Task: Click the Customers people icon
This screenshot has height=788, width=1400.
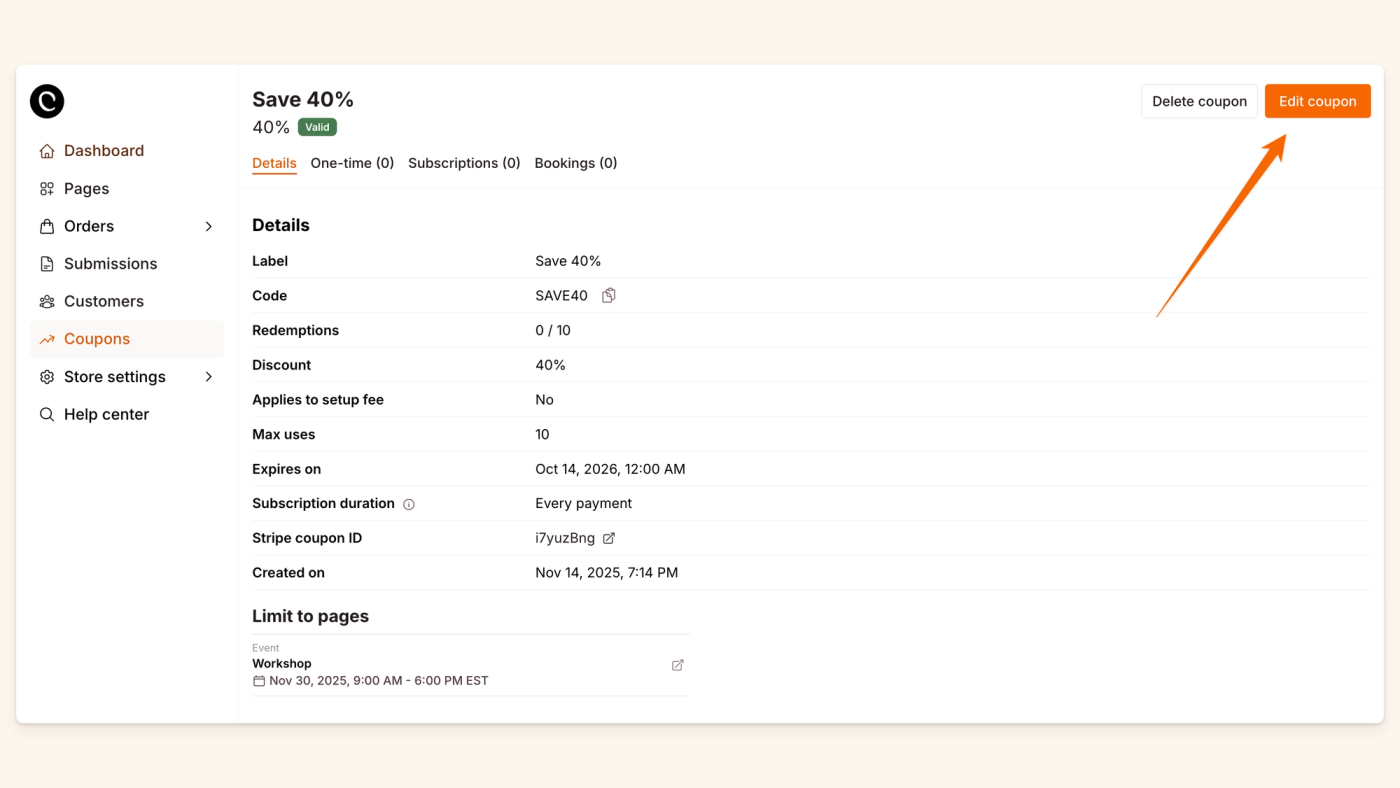Action: click(x=47, y=302)
